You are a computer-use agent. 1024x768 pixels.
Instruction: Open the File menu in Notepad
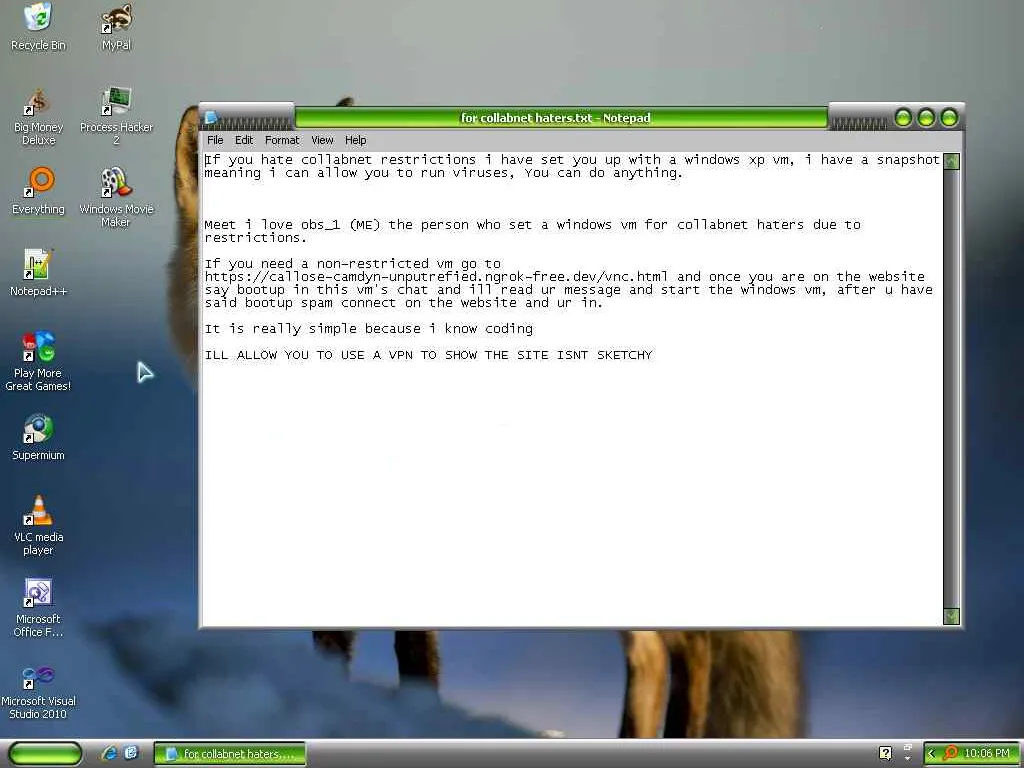(x=215, y=140)
